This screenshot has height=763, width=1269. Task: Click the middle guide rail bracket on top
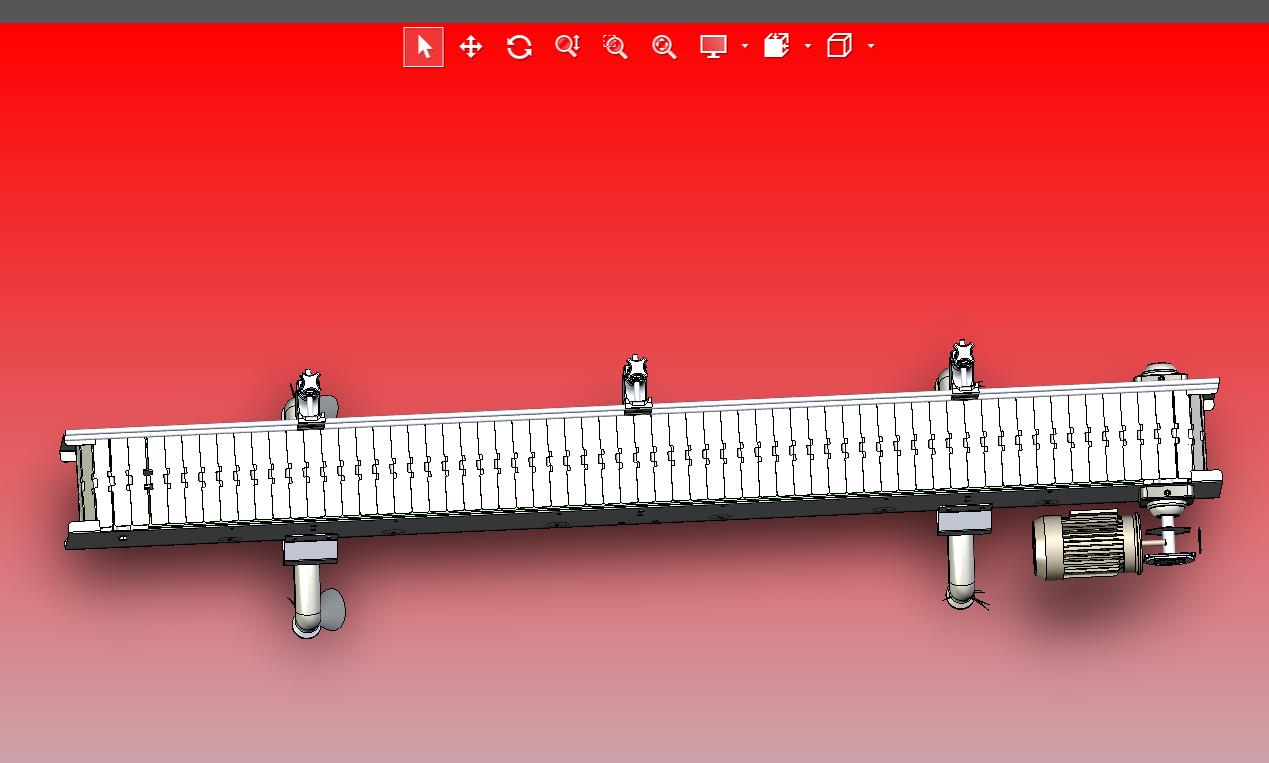click(x=636, y=384)
